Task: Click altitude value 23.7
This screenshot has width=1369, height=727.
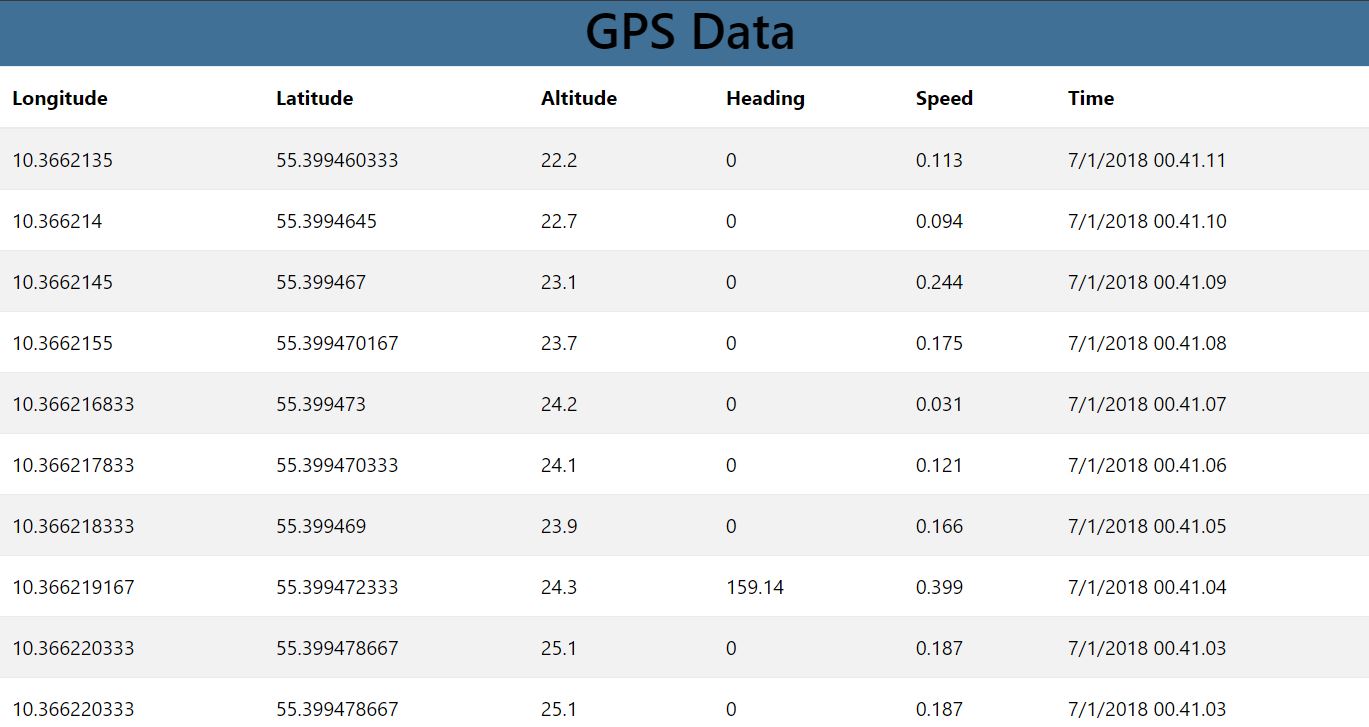Action: (559, 343)
